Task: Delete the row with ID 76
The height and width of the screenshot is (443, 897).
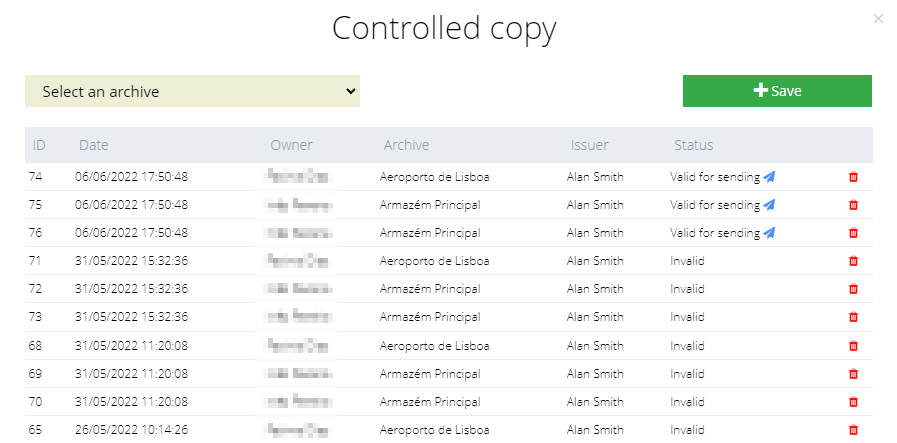Action: pos(853,232)
